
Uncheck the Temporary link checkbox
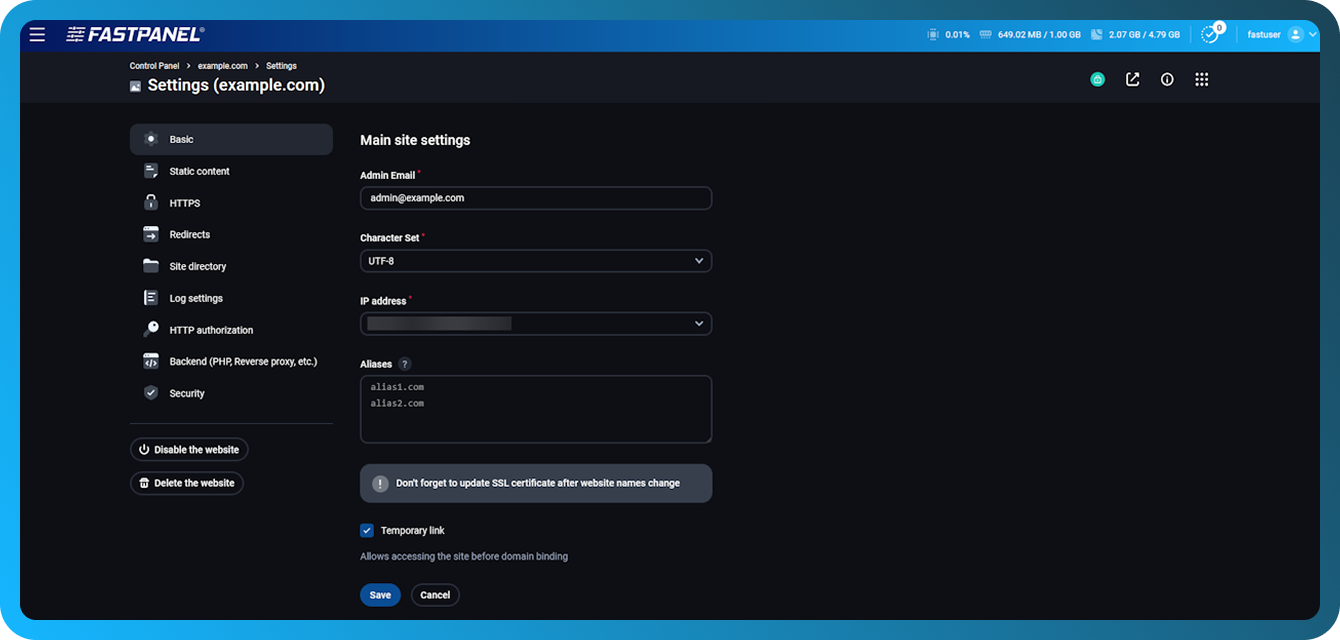pos(367,530)
